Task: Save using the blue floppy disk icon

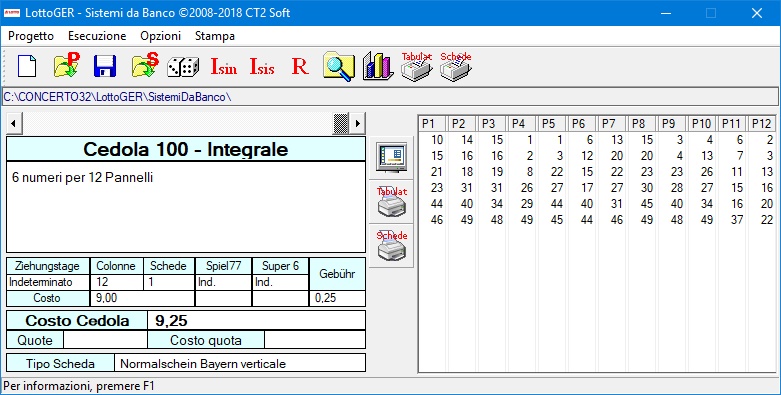Action: (105, 66)
